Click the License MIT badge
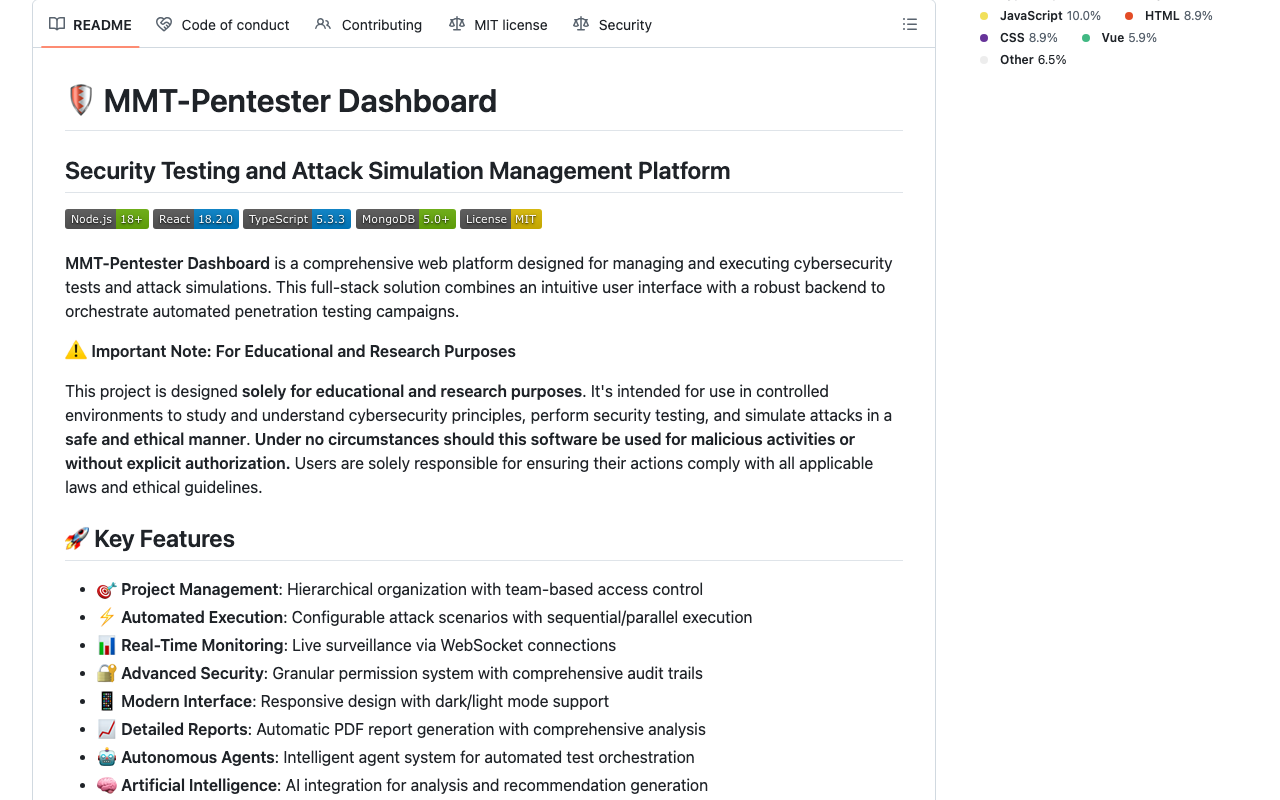Image resolution: width=1280 pixels, height=800 pixels. click(x=501, y=219)
